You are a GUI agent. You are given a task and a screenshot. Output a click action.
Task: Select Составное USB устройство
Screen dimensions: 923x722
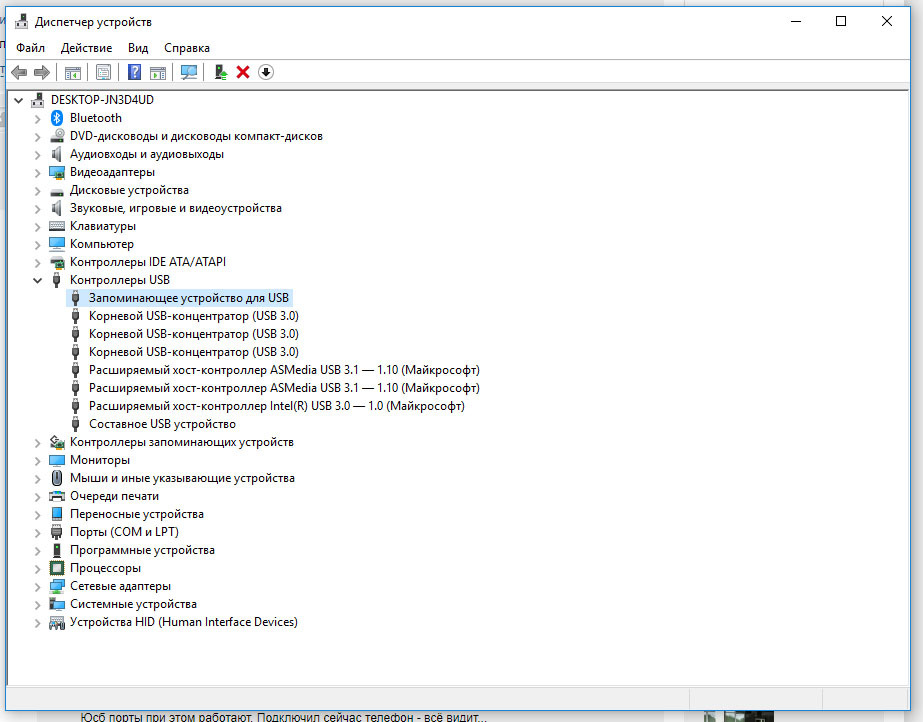(x=162, y=424)
